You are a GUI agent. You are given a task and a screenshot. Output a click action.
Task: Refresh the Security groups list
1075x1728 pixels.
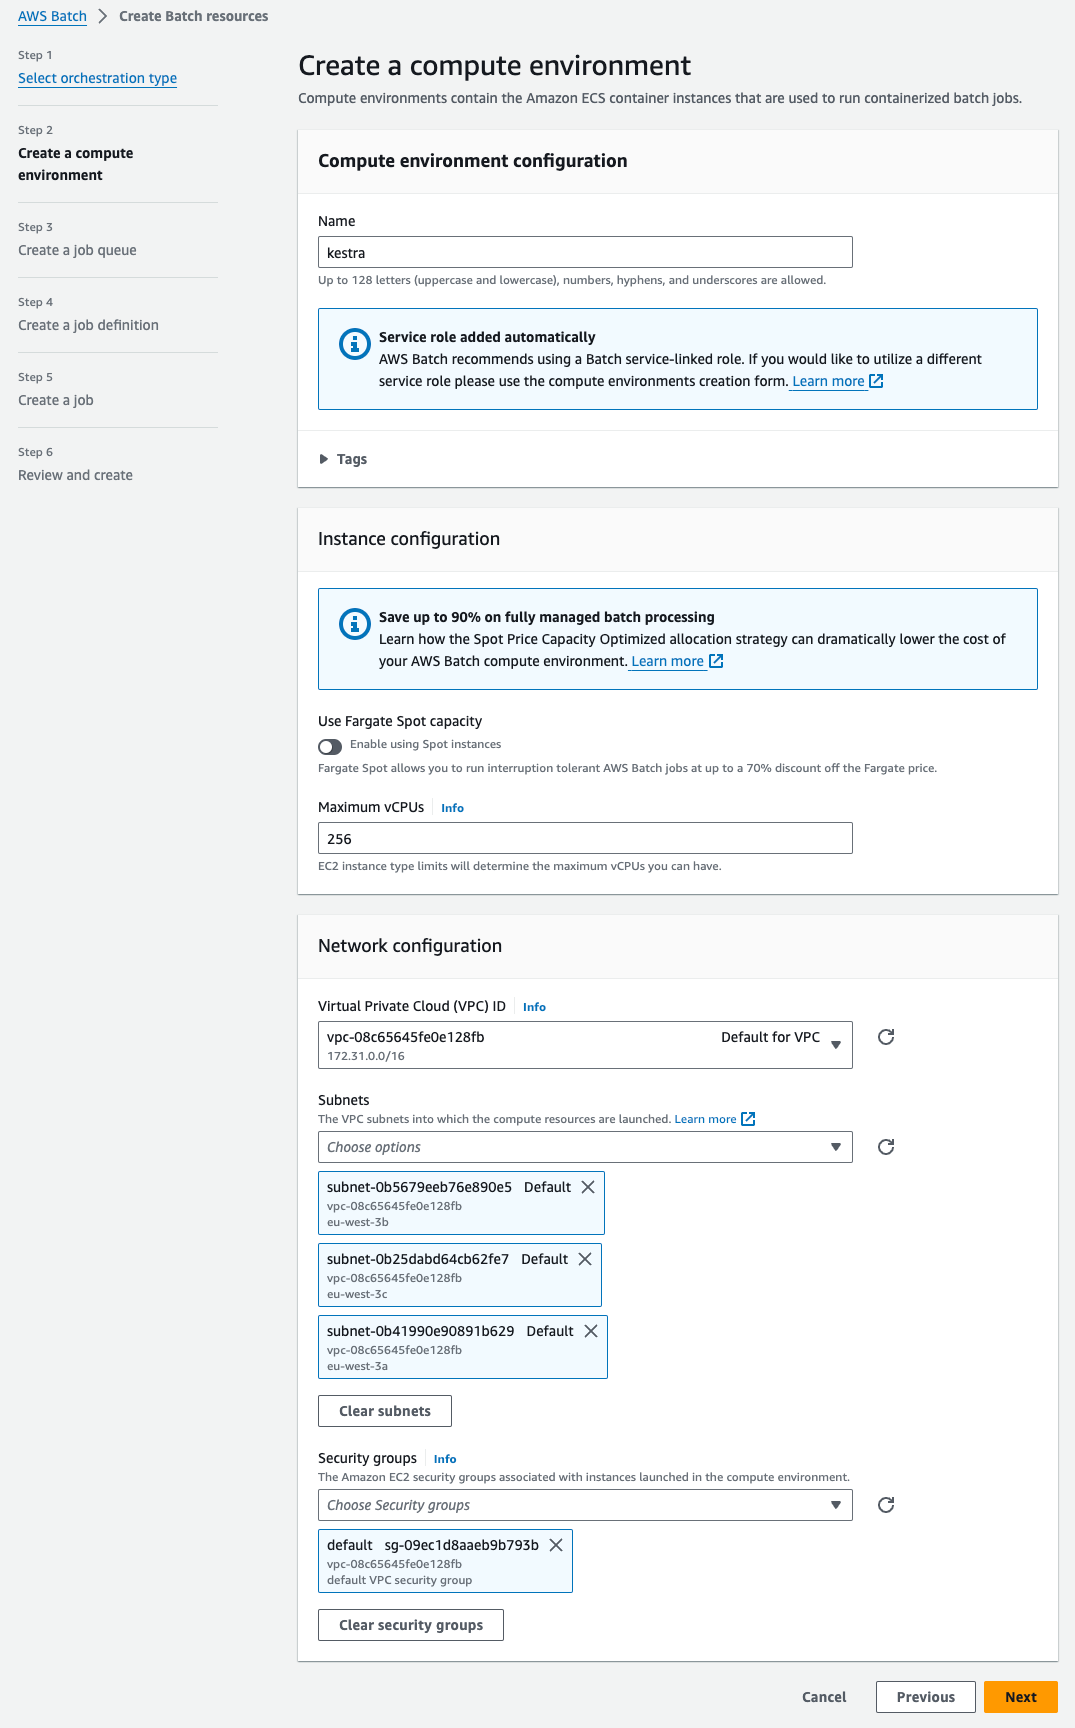click(x=885, y=1505)
